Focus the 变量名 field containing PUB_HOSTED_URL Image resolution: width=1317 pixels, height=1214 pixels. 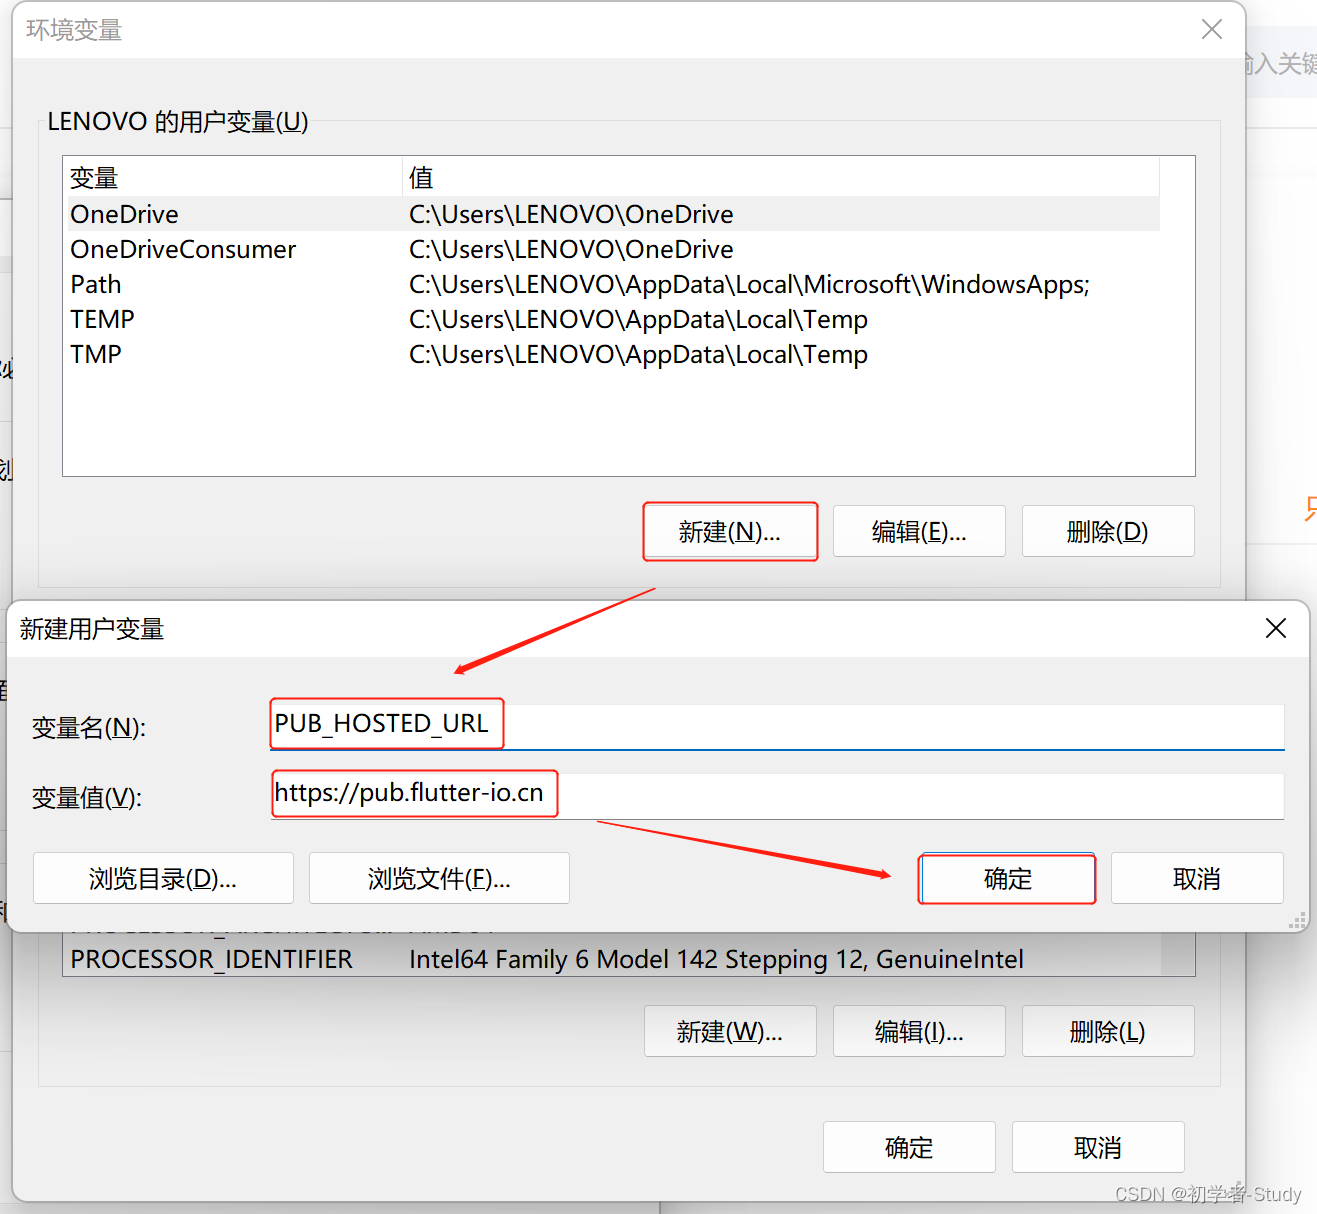pyautogui.click(x=777, y=726)
